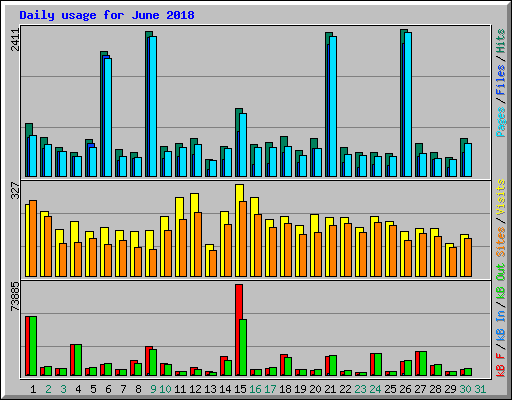Image resolution: width=512 pixels, height=400 pixels.
Task: Click day 12 on the x-axis
Action: [195, 389]
